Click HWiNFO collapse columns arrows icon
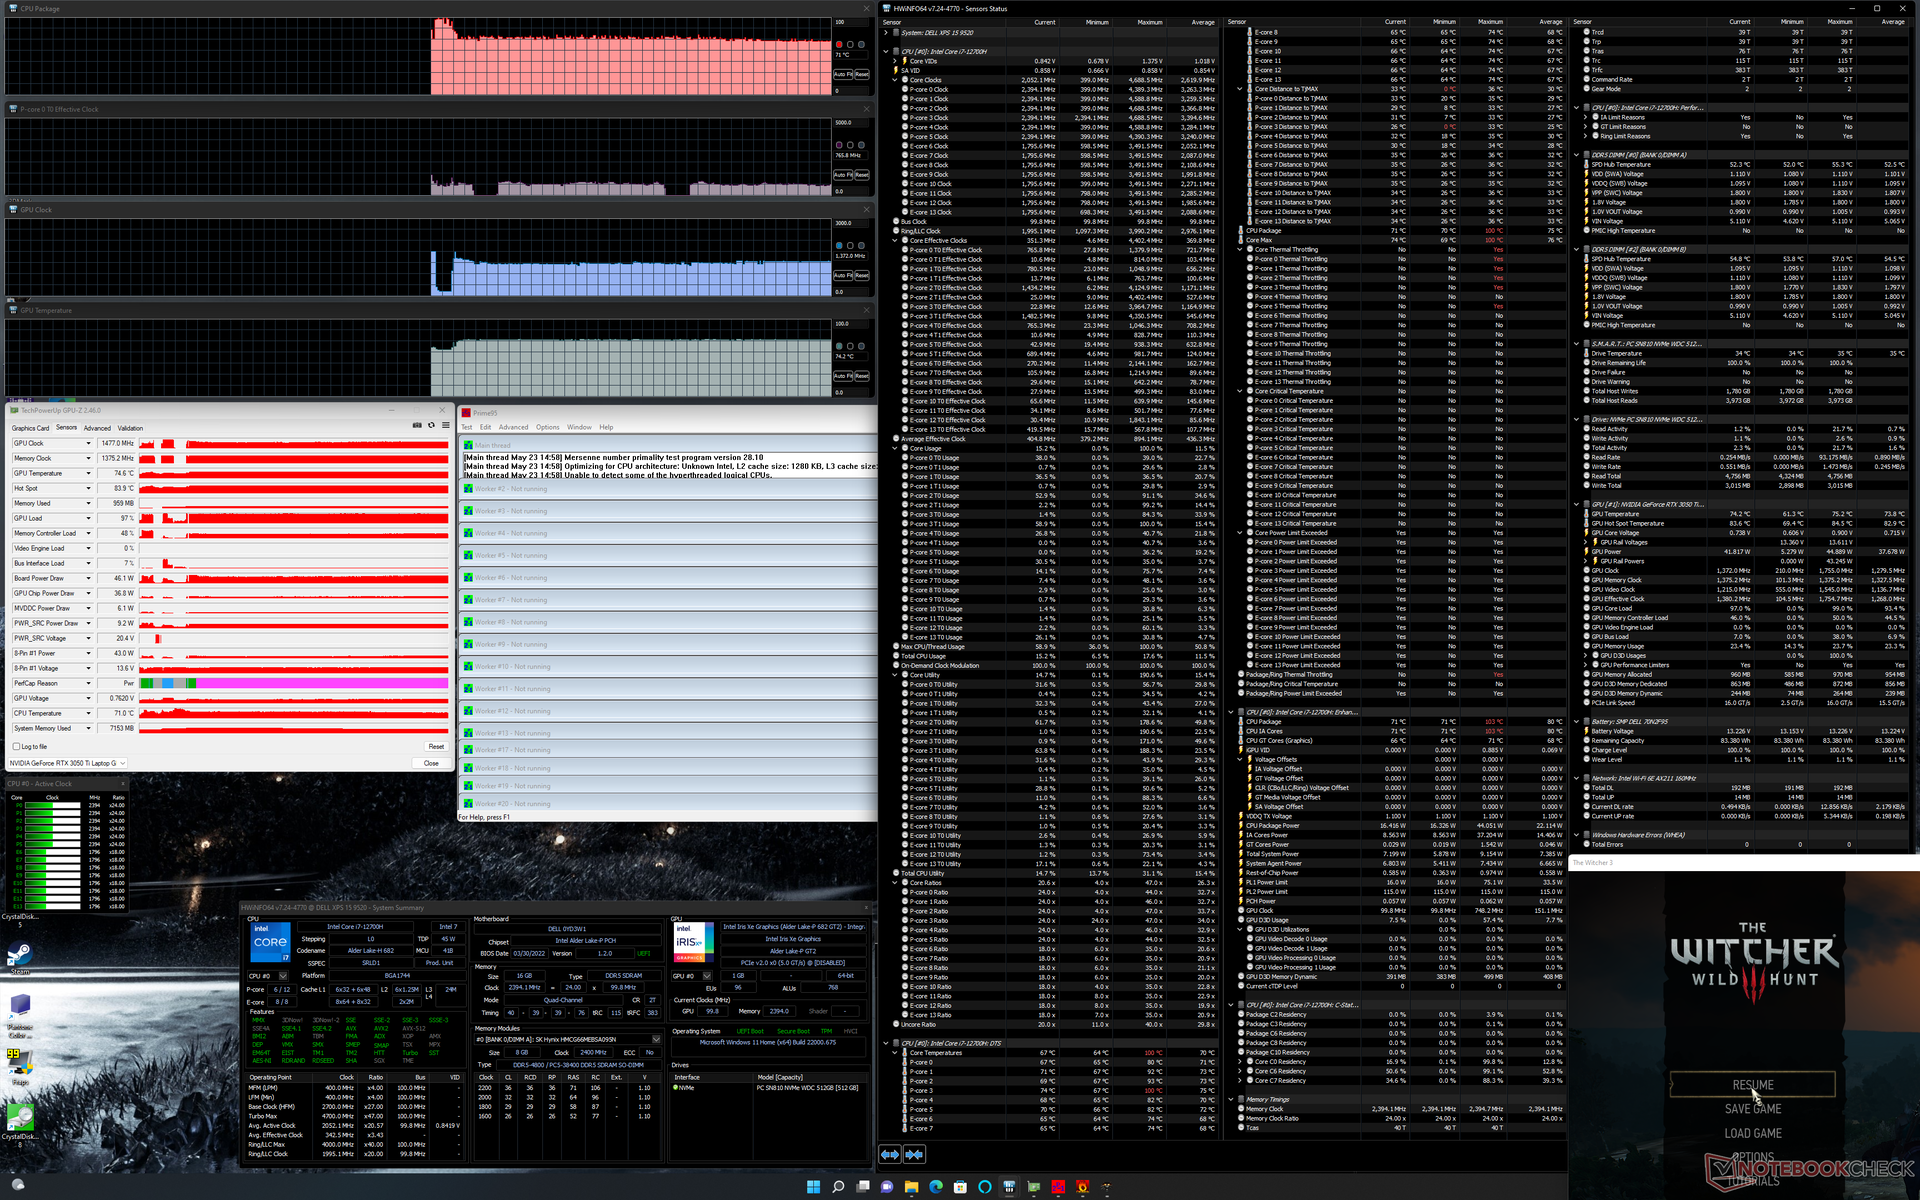1920x1200 pixels. click(x=914, y=1154)
